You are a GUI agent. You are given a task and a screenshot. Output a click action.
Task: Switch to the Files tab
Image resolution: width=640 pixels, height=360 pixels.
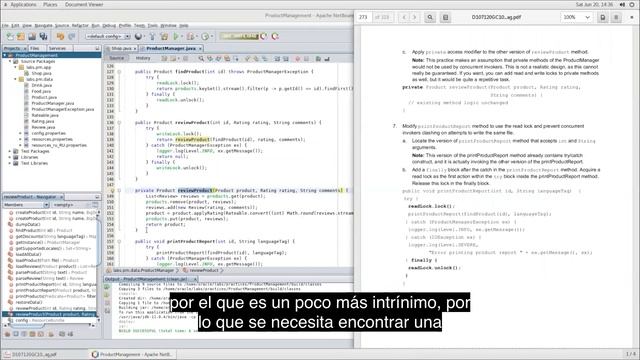[x=35, y=48]
